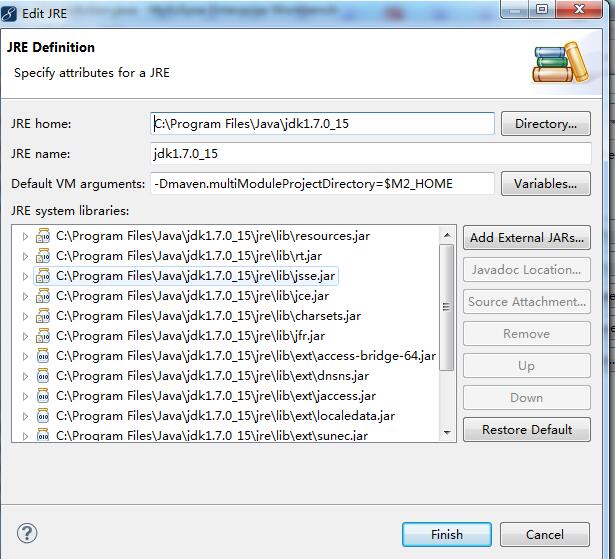This screenshot has height=559, width=615.
Task: Select the charsets.jar library entry
Action: click(208, 316)
